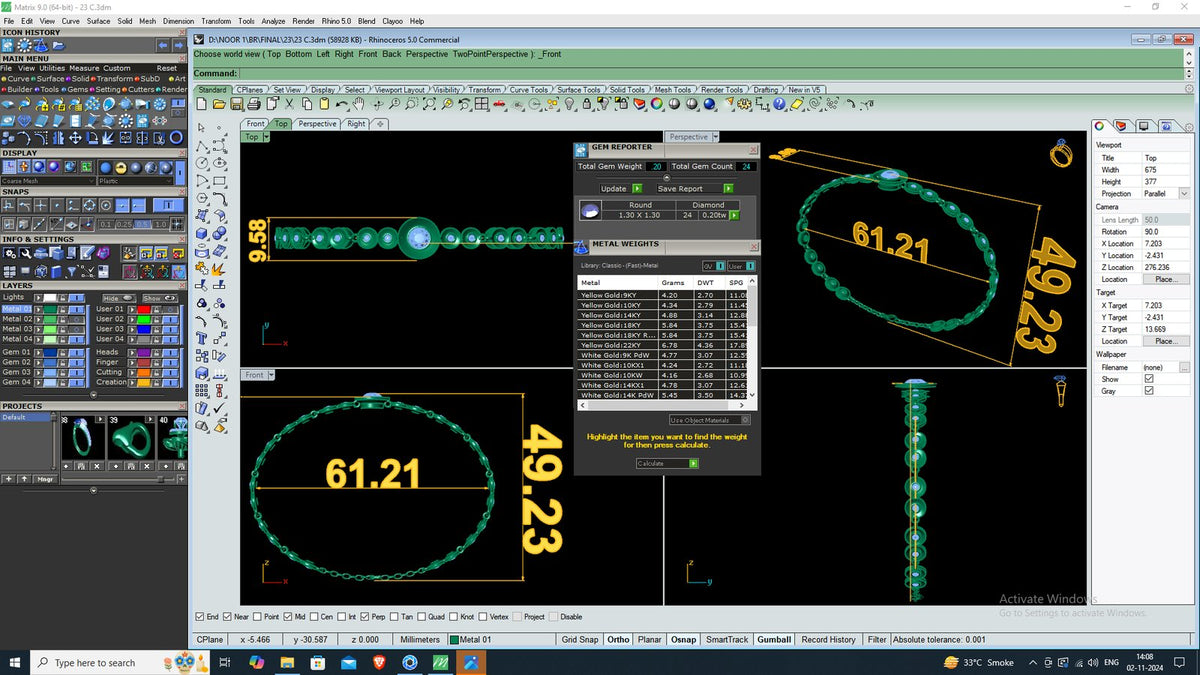This screenshot has height=675, width=1200.
Task: Click the Save icon in Standard toolbar
Action: 237,103
